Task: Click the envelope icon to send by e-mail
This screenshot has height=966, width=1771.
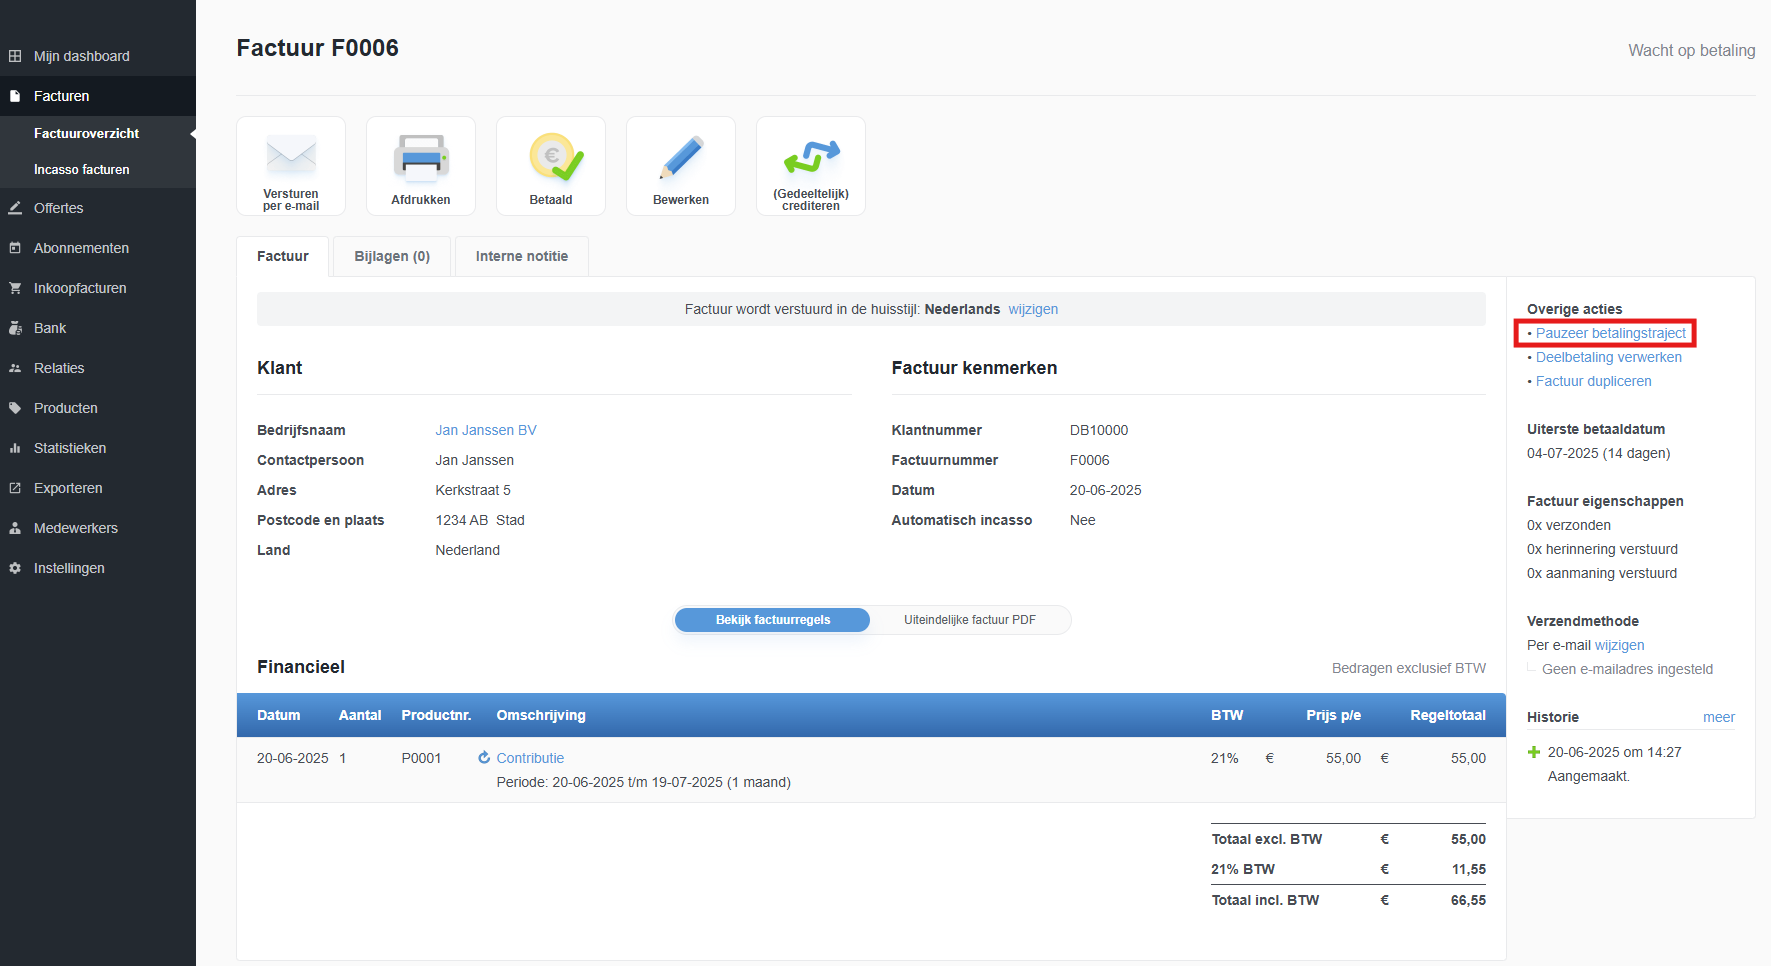Action: (291, 157)
